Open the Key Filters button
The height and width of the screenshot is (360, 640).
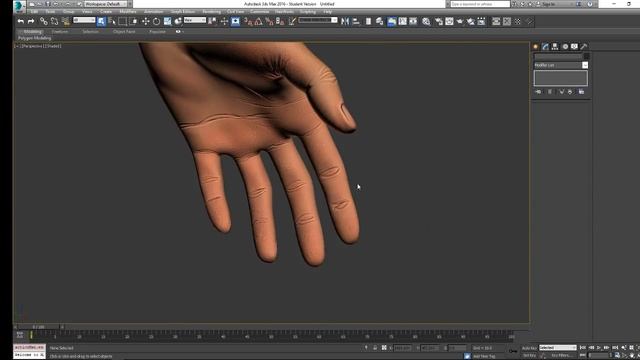562,356
